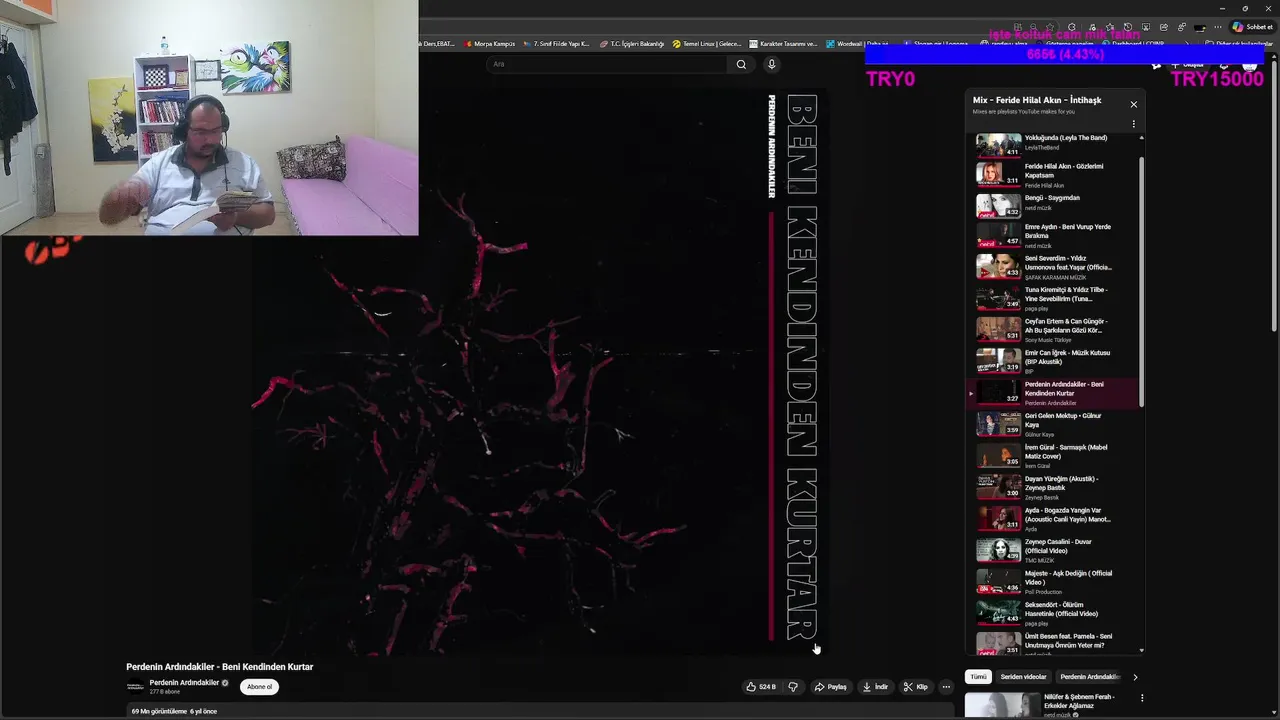
Task: Open more actions ellipsis under video
Action: [946, 687]
